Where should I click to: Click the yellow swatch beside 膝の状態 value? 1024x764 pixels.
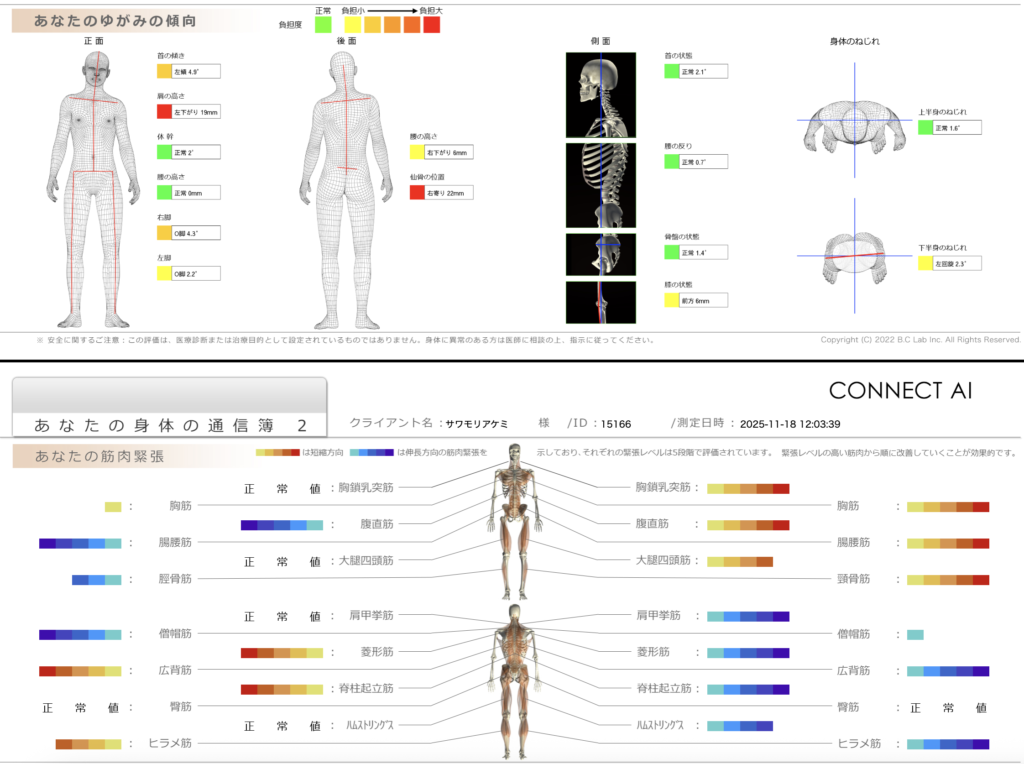click(672, 300)
